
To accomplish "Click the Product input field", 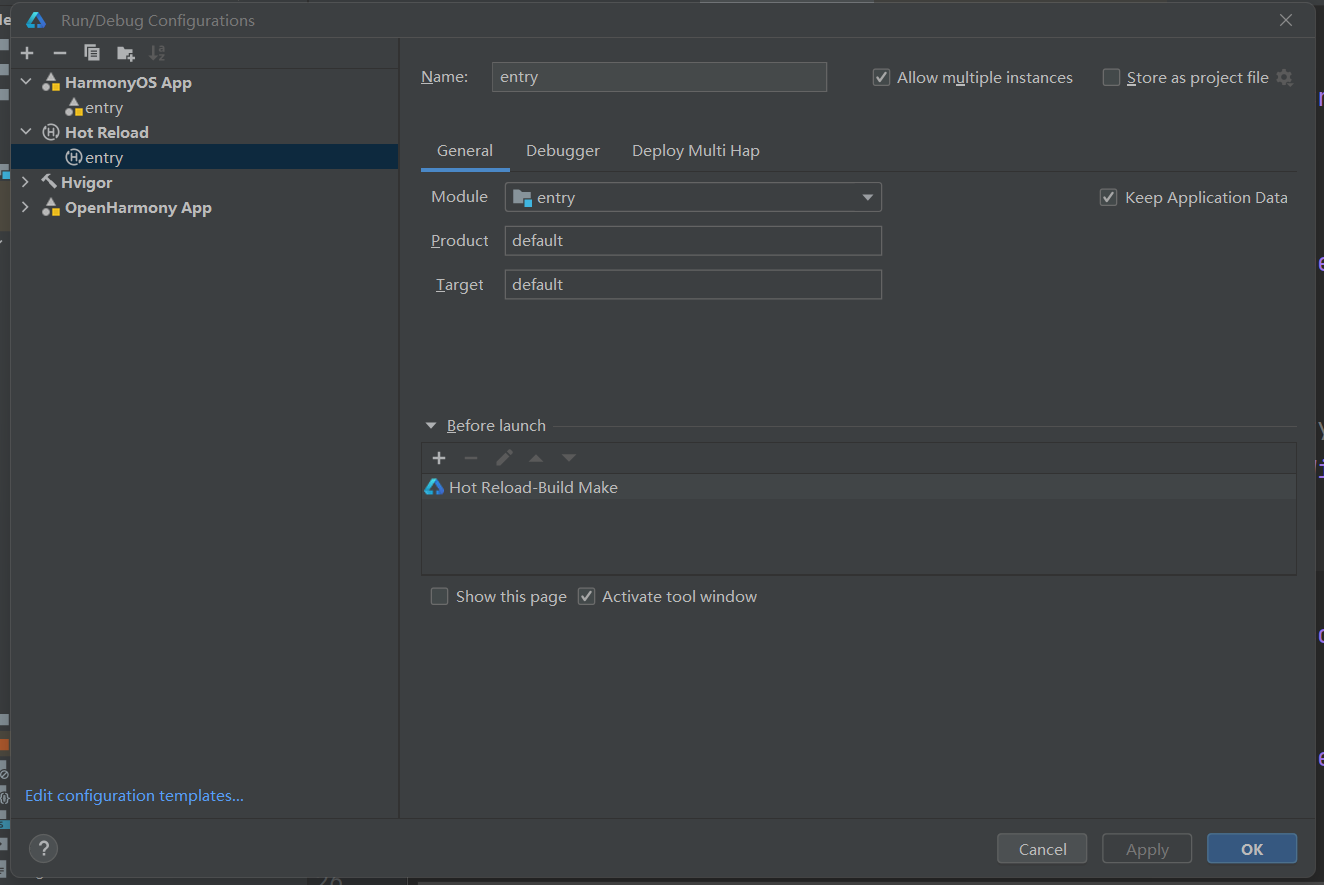I will pyautogui.click(x=693, y=241).
